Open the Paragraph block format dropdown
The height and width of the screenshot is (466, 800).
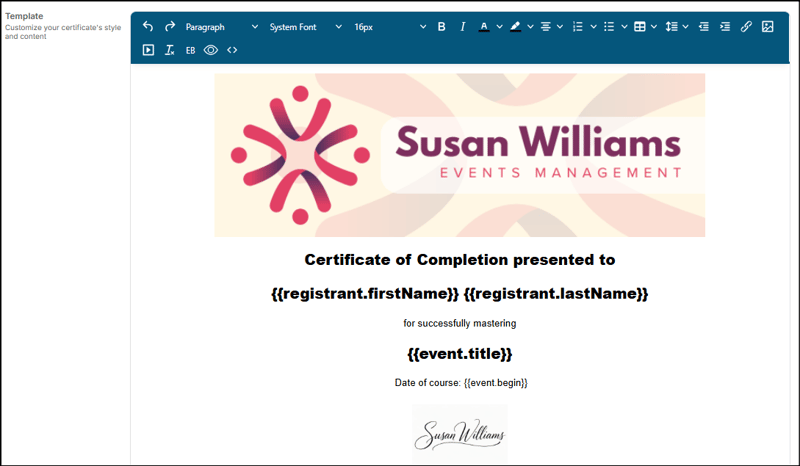pyautogui.click(x=221, y=27)
